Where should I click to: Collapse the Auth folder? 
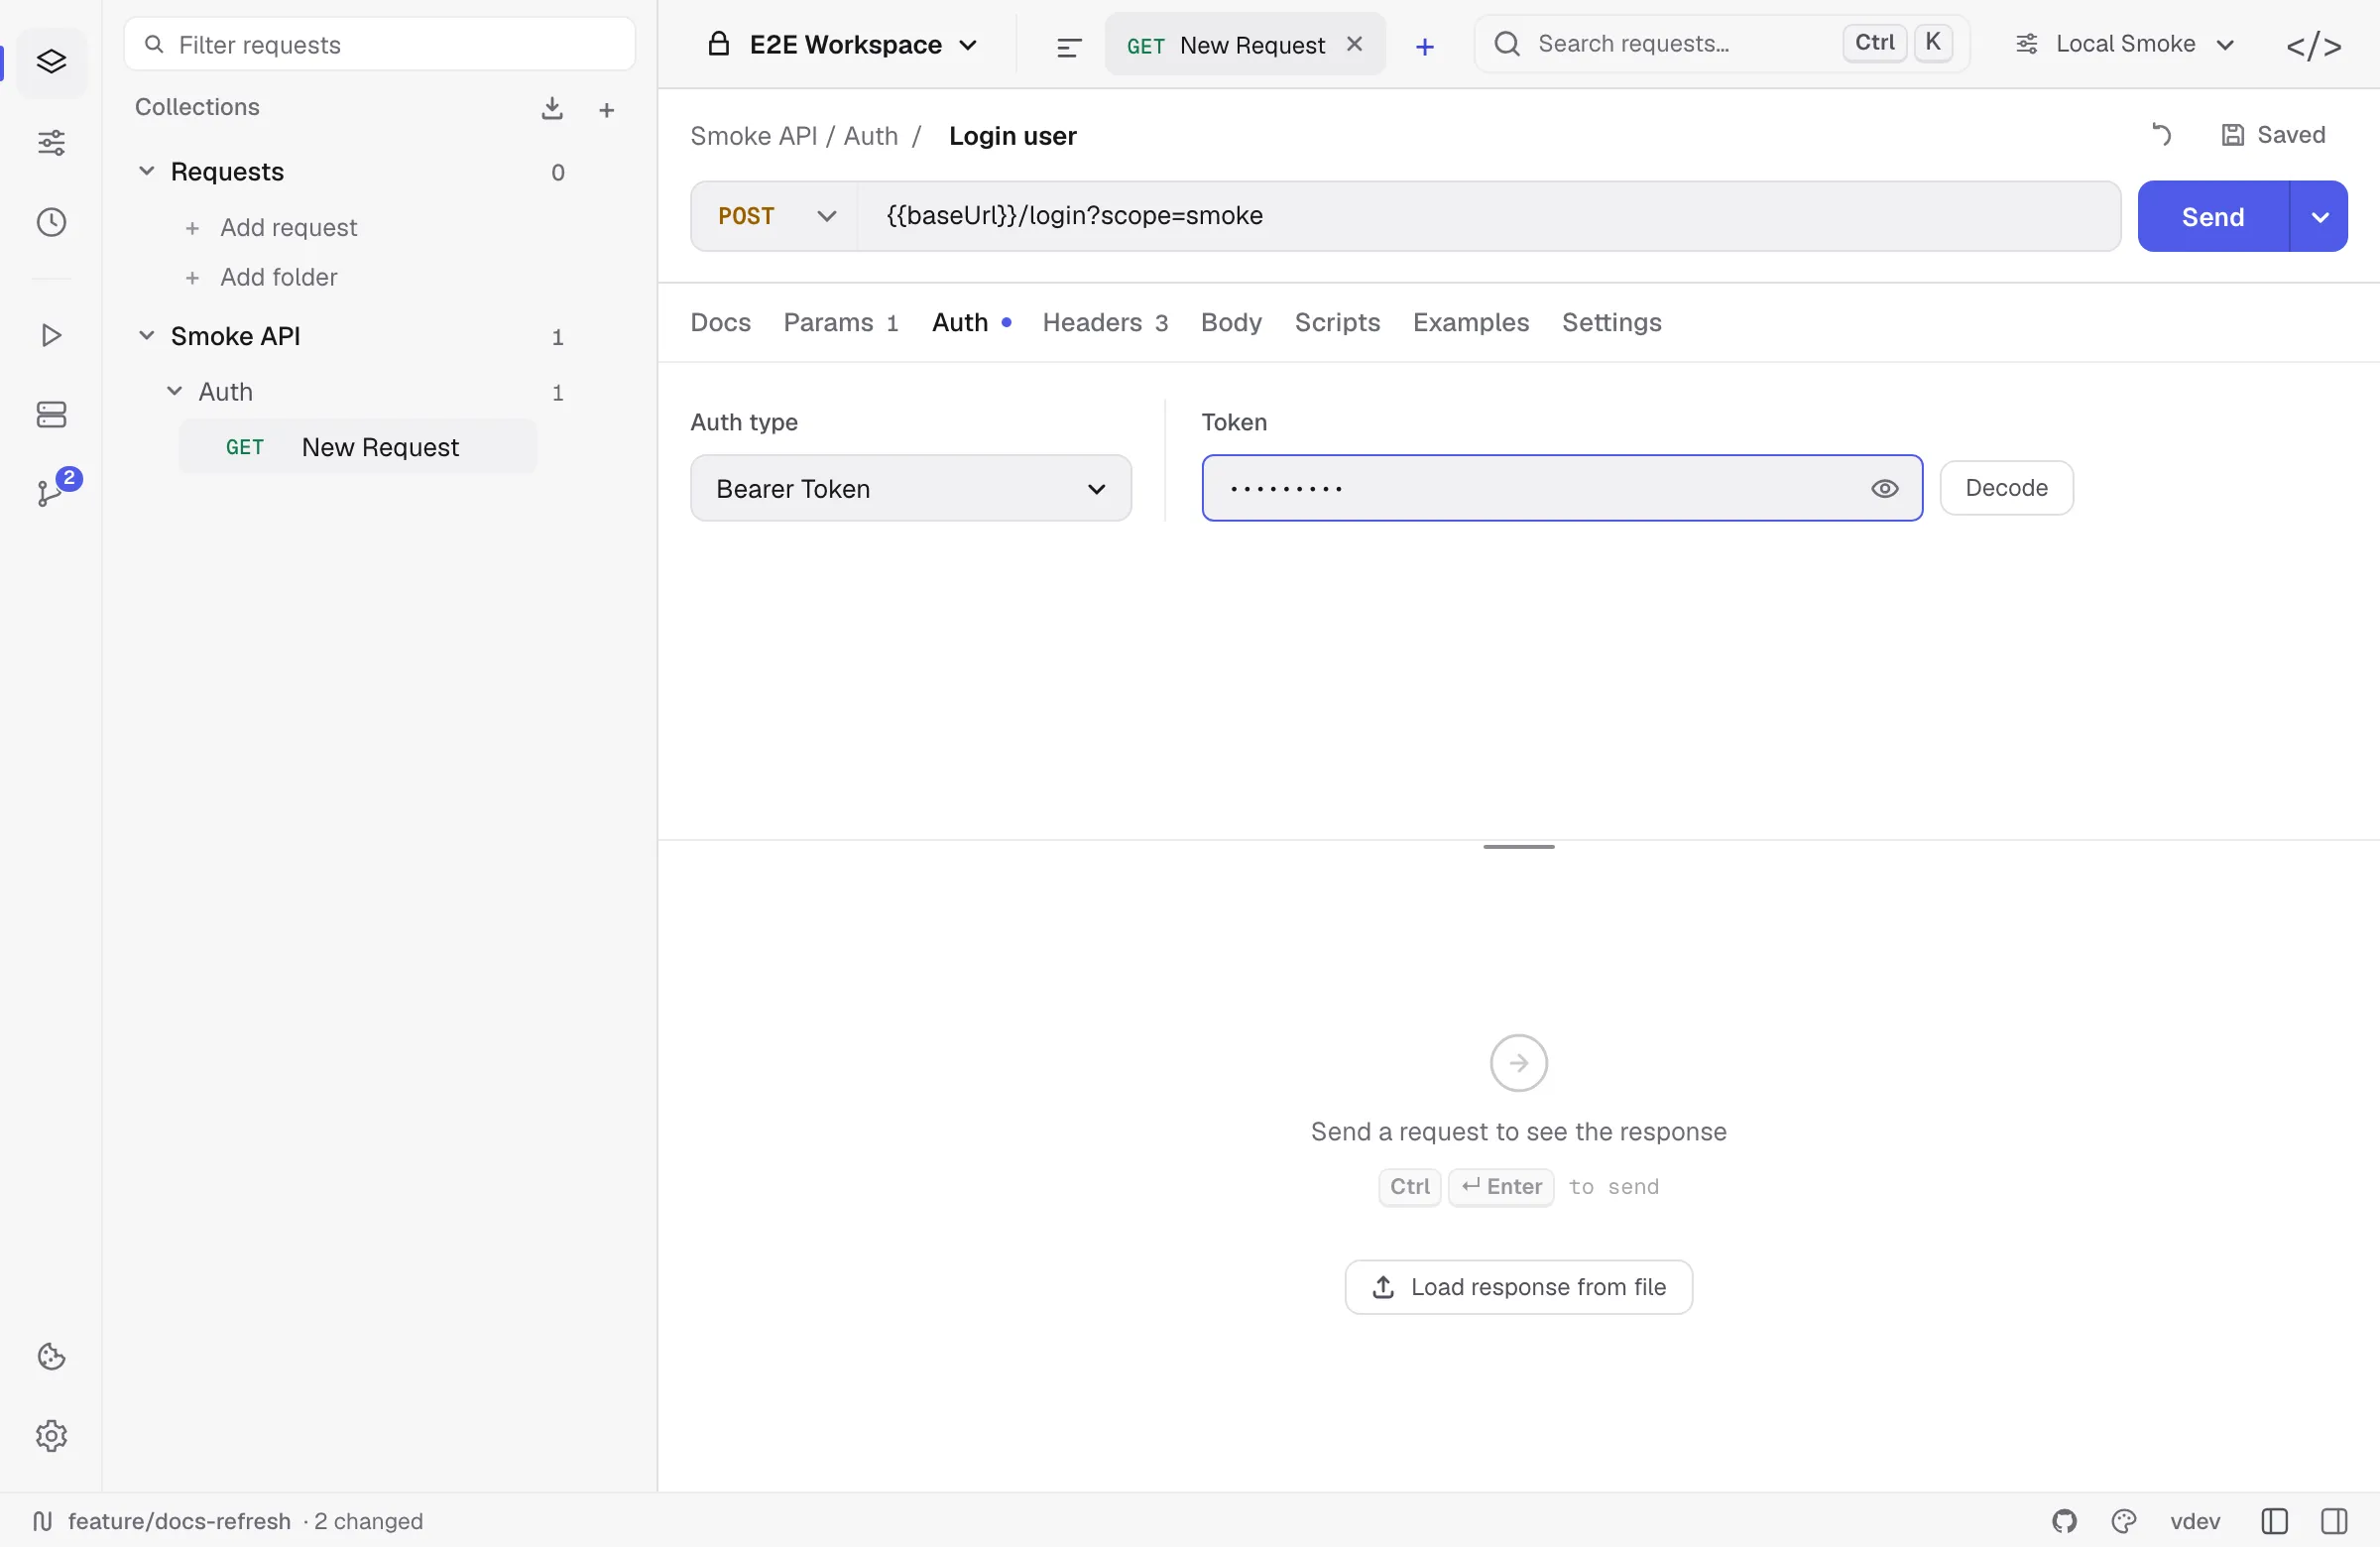point(174,391)
